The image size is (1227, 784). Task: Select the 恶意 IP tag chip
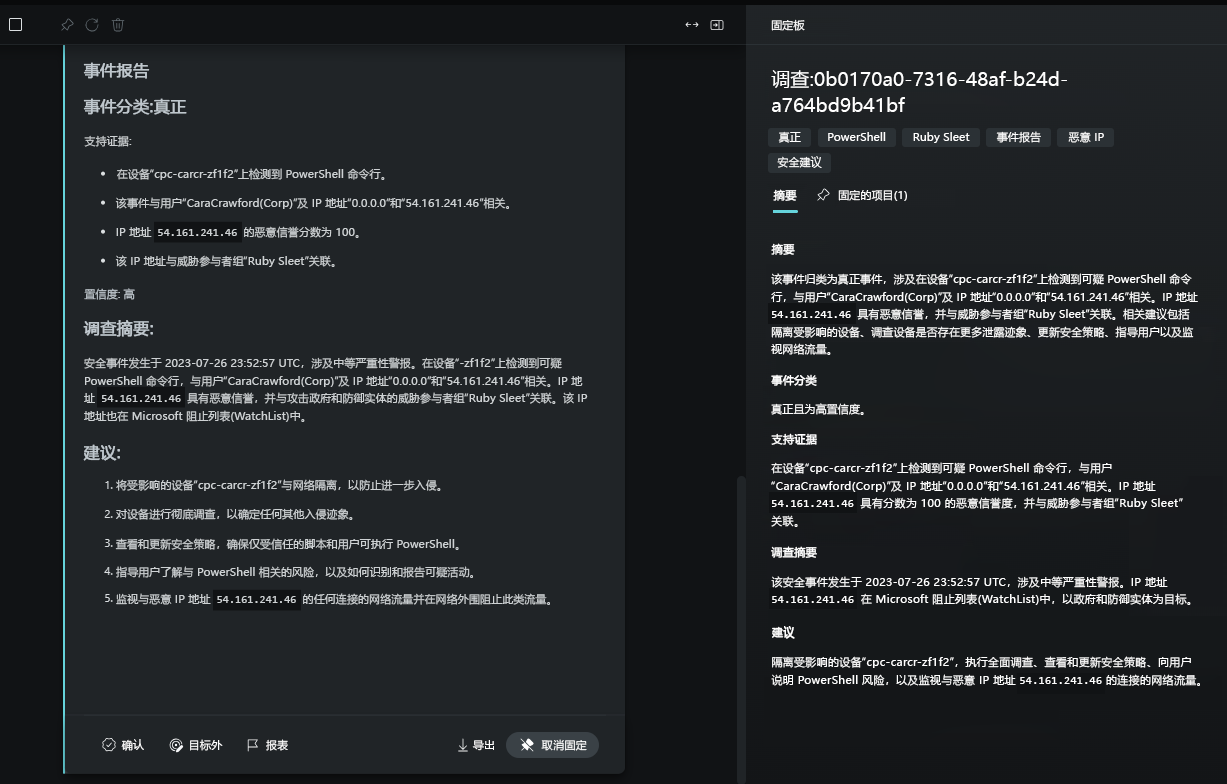pyautogui.click(x=1086, y=137)
